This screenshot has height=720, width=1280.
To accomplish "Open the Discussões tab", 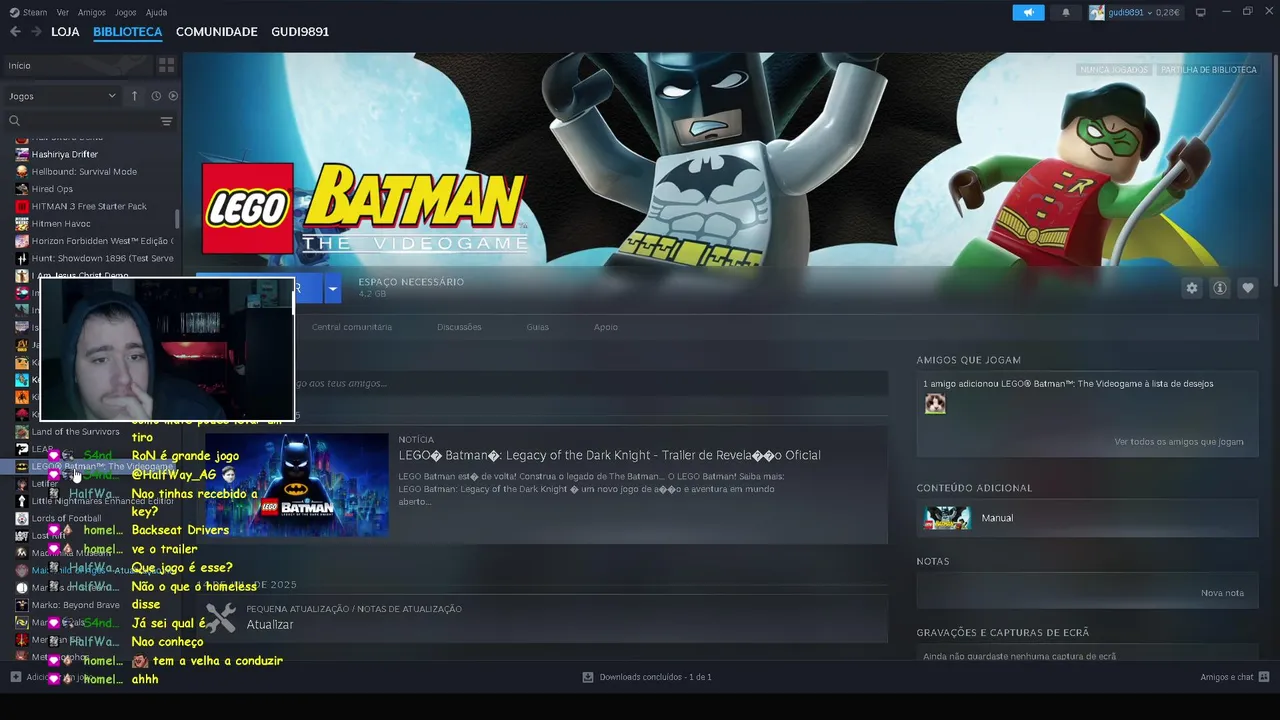I will [x=459, y=327].
